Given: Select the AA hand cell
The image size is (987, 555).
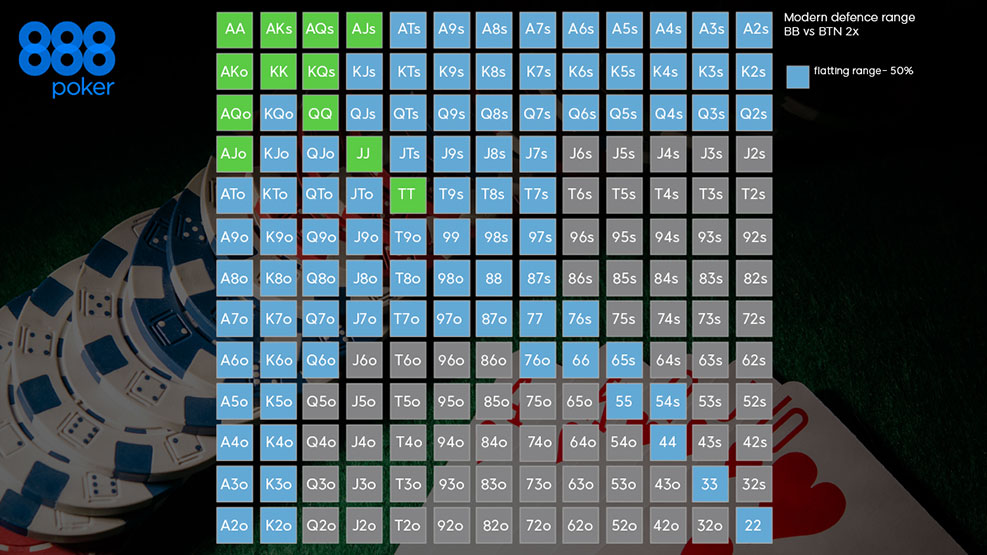Looking at the screenshot, I should pos(235,30).
